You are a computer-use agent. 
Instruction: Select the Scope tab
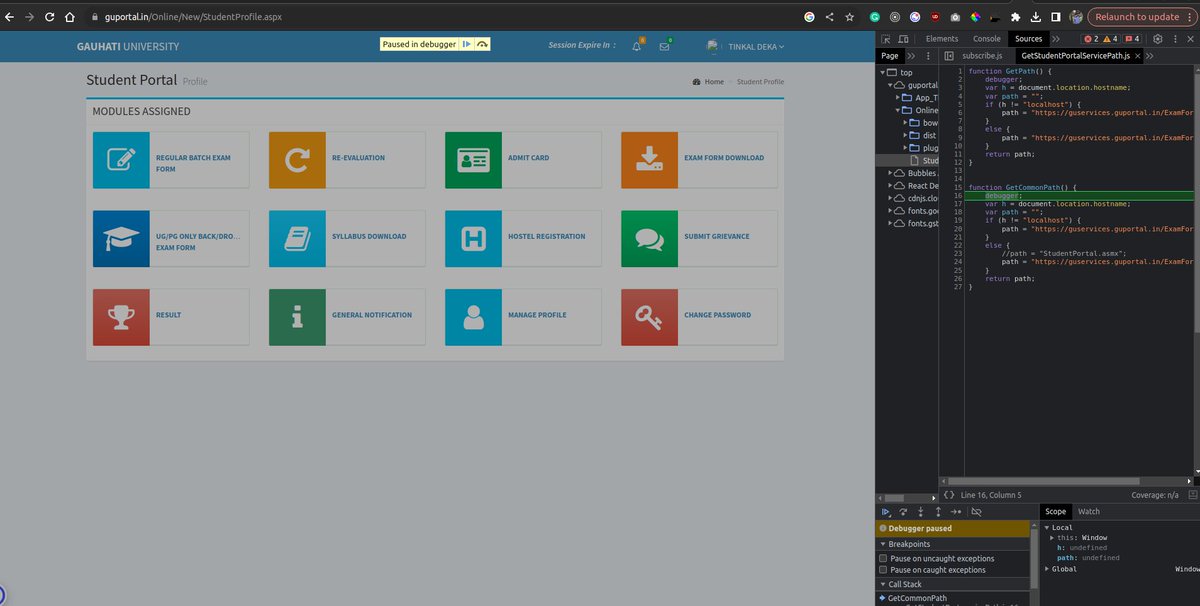coord(1056,511)
